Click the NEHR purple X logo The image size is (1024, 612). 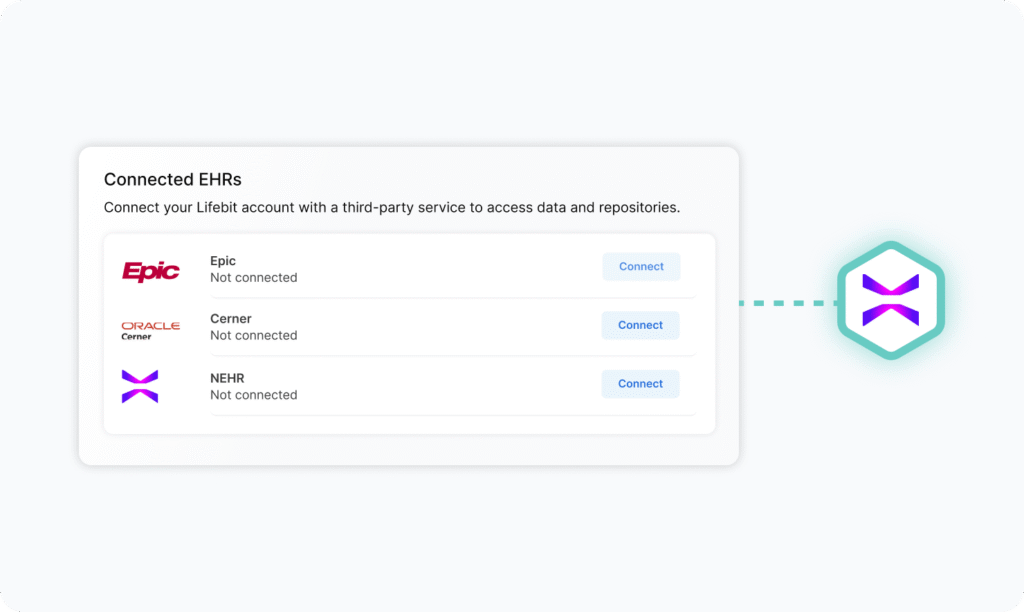140,386
